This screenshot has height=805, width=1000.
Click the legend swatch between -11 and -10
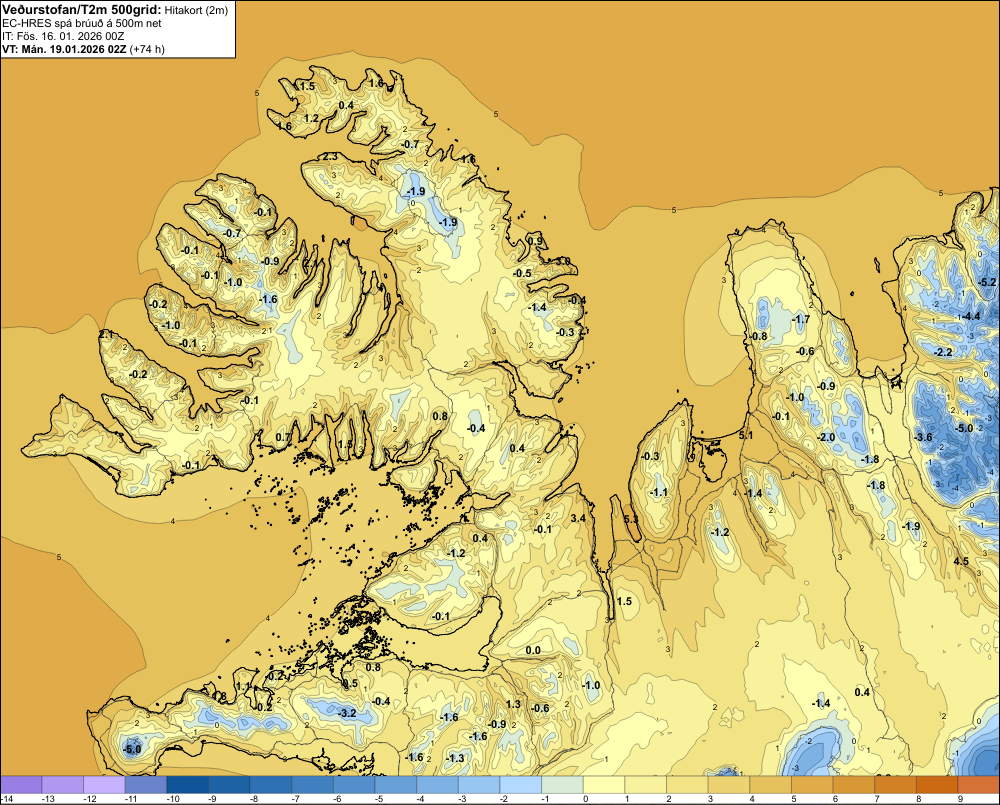tap(146, 785)
